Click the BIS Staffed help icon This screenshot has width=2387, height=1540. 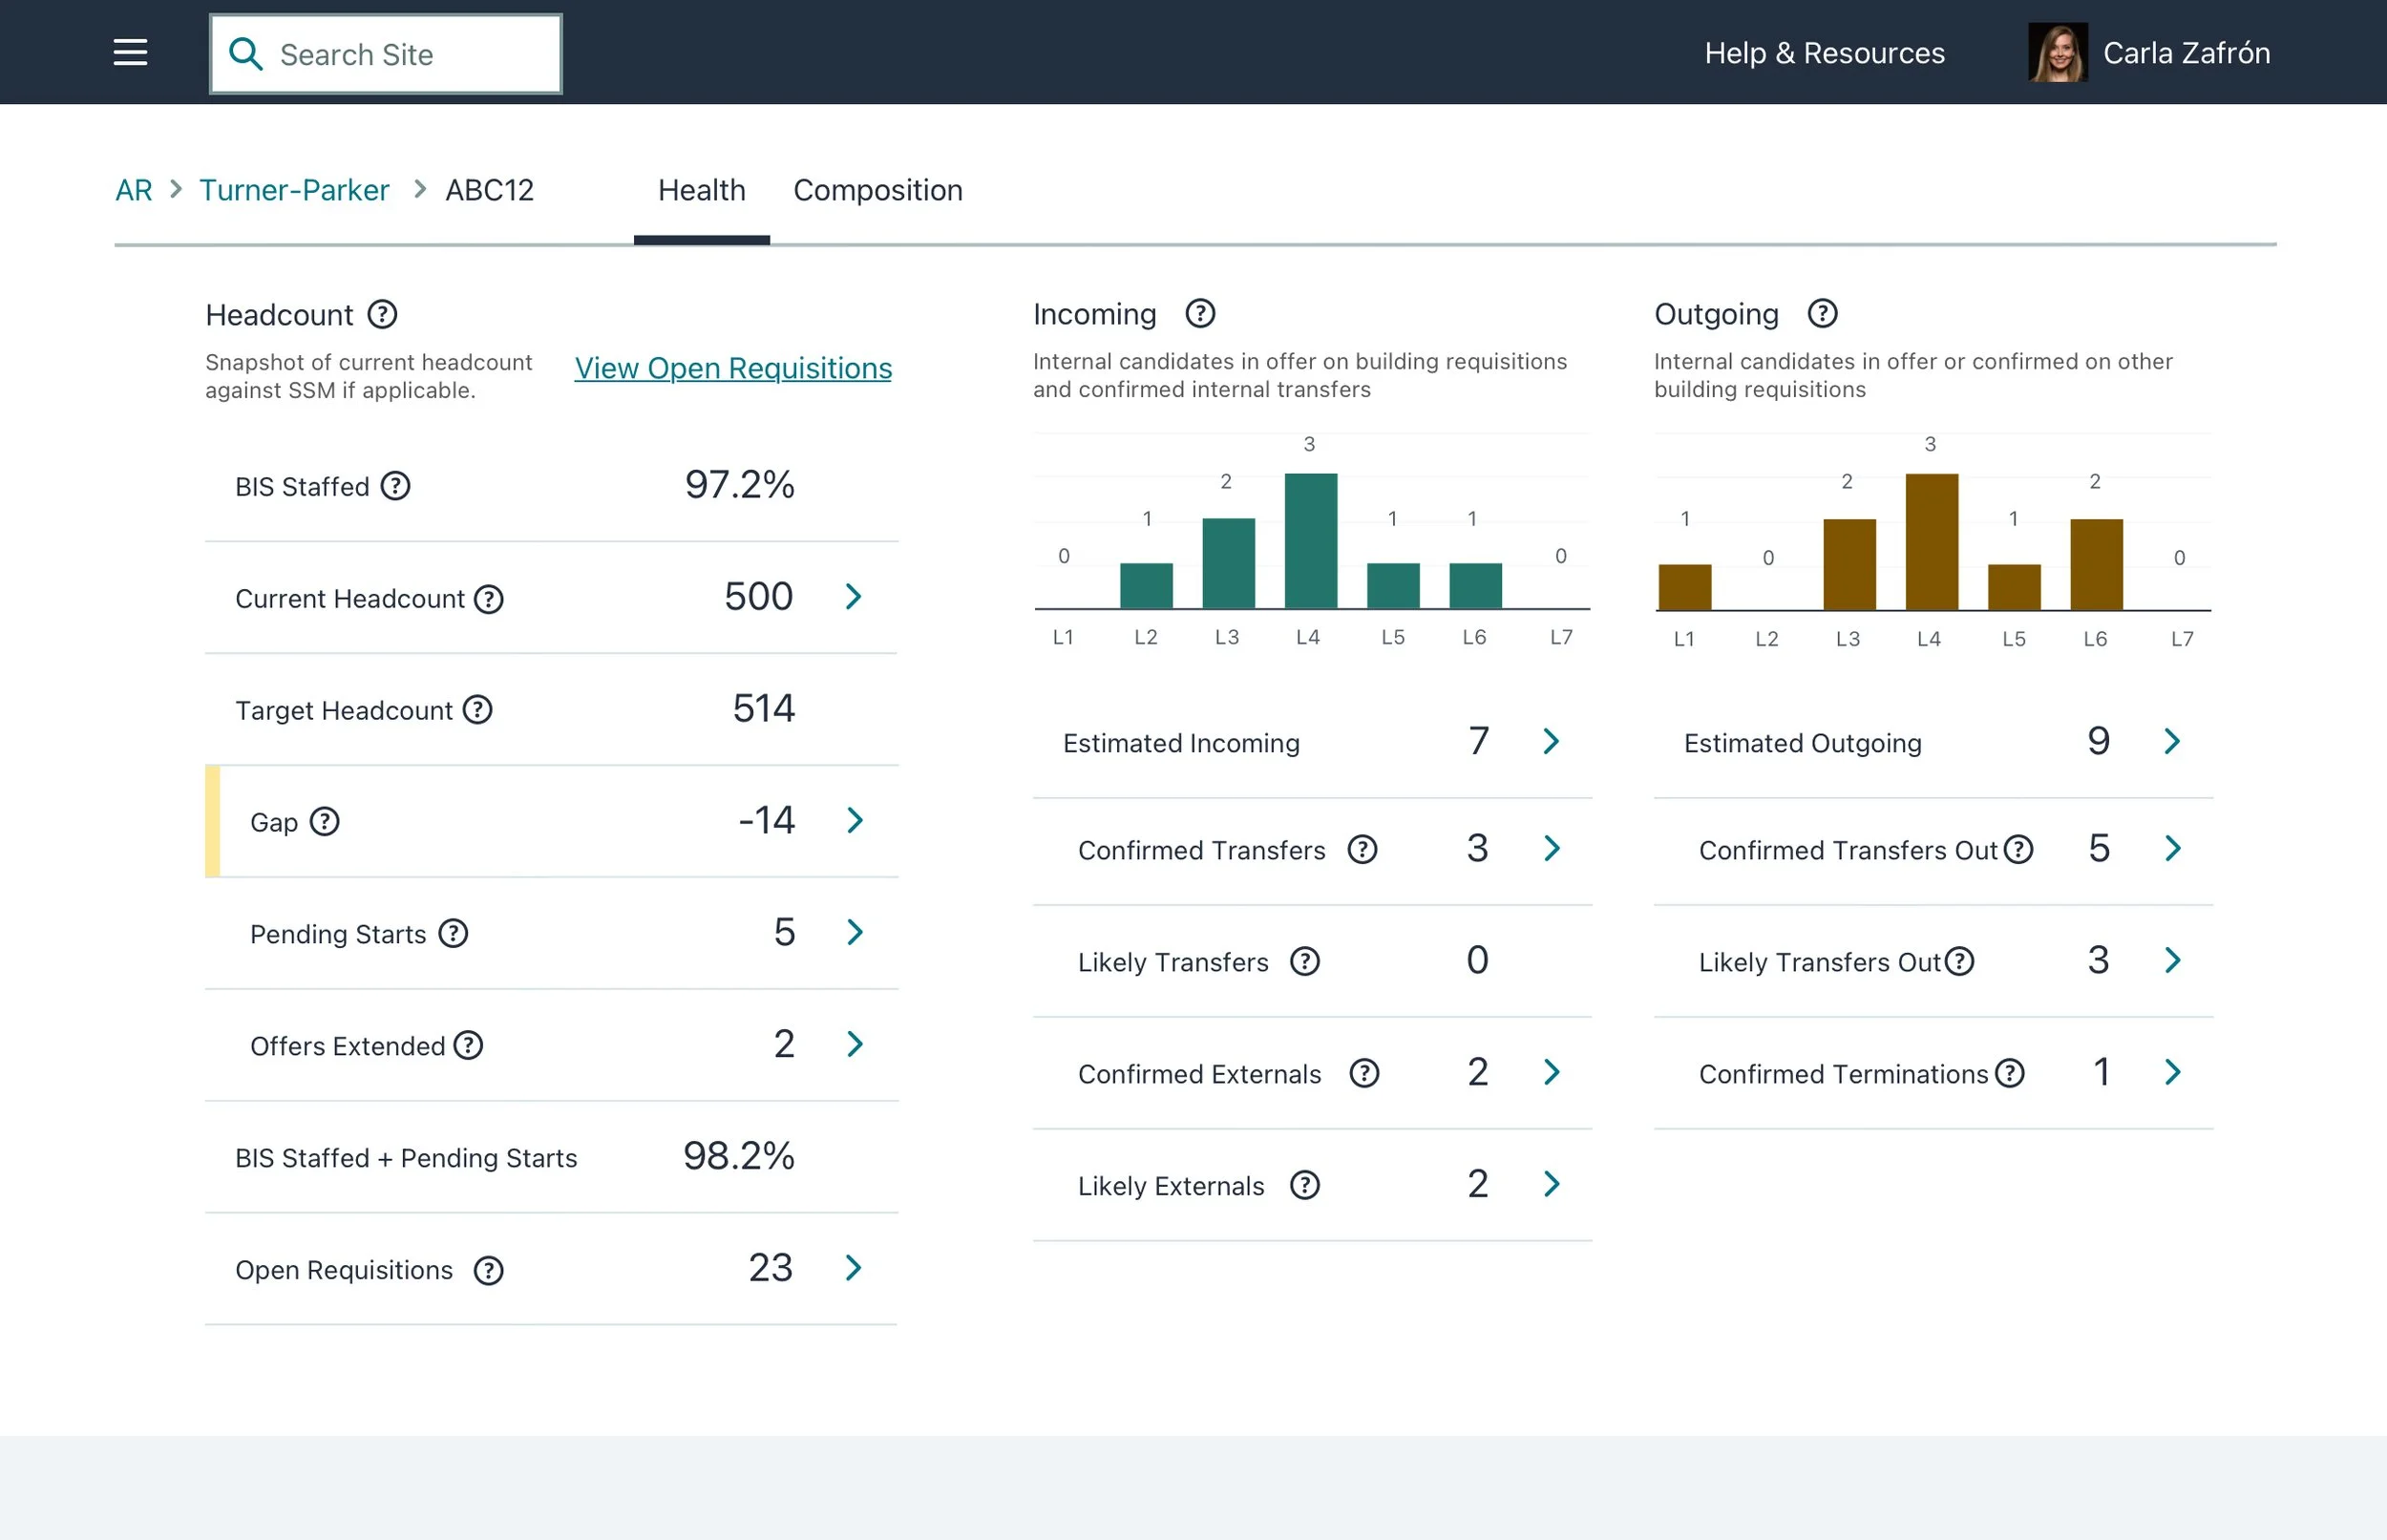[396, 486]
